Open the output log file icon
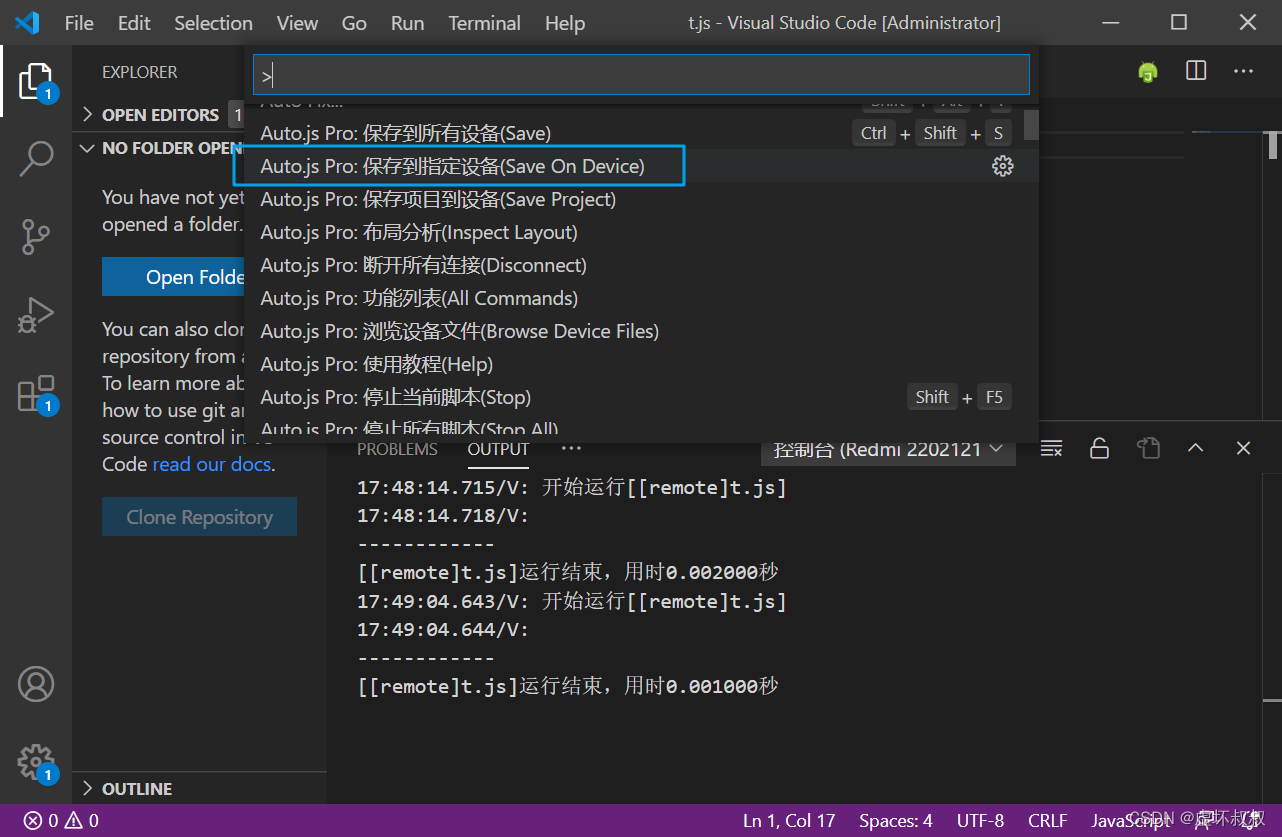Viewport: 1282px width, 837px height. [1147, 448]
